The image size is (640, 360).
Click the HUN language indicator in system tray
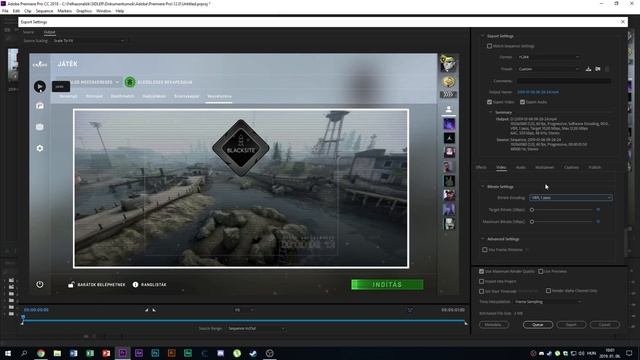[591, 353]
